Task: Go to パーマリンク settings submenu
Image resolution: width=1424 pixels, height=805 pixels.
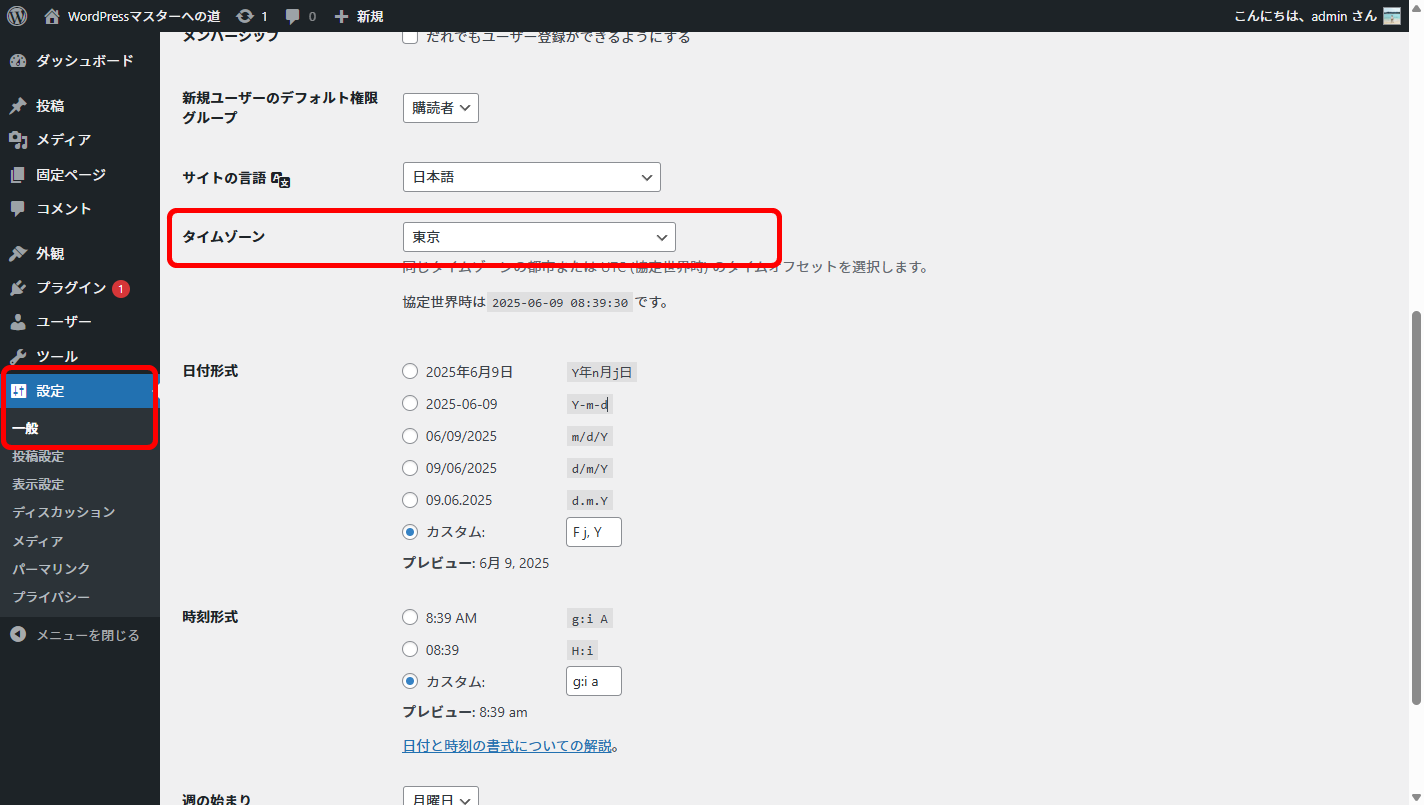Action: pyautogui.click(x=51, y=569)
